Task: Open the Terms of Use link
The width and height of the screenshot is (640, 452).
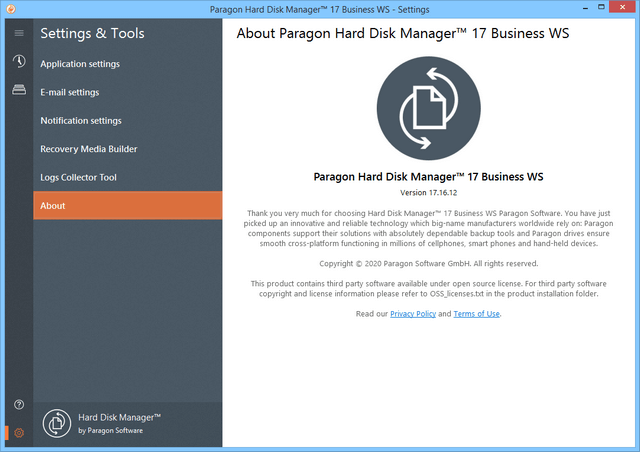Action: point(476,314)
